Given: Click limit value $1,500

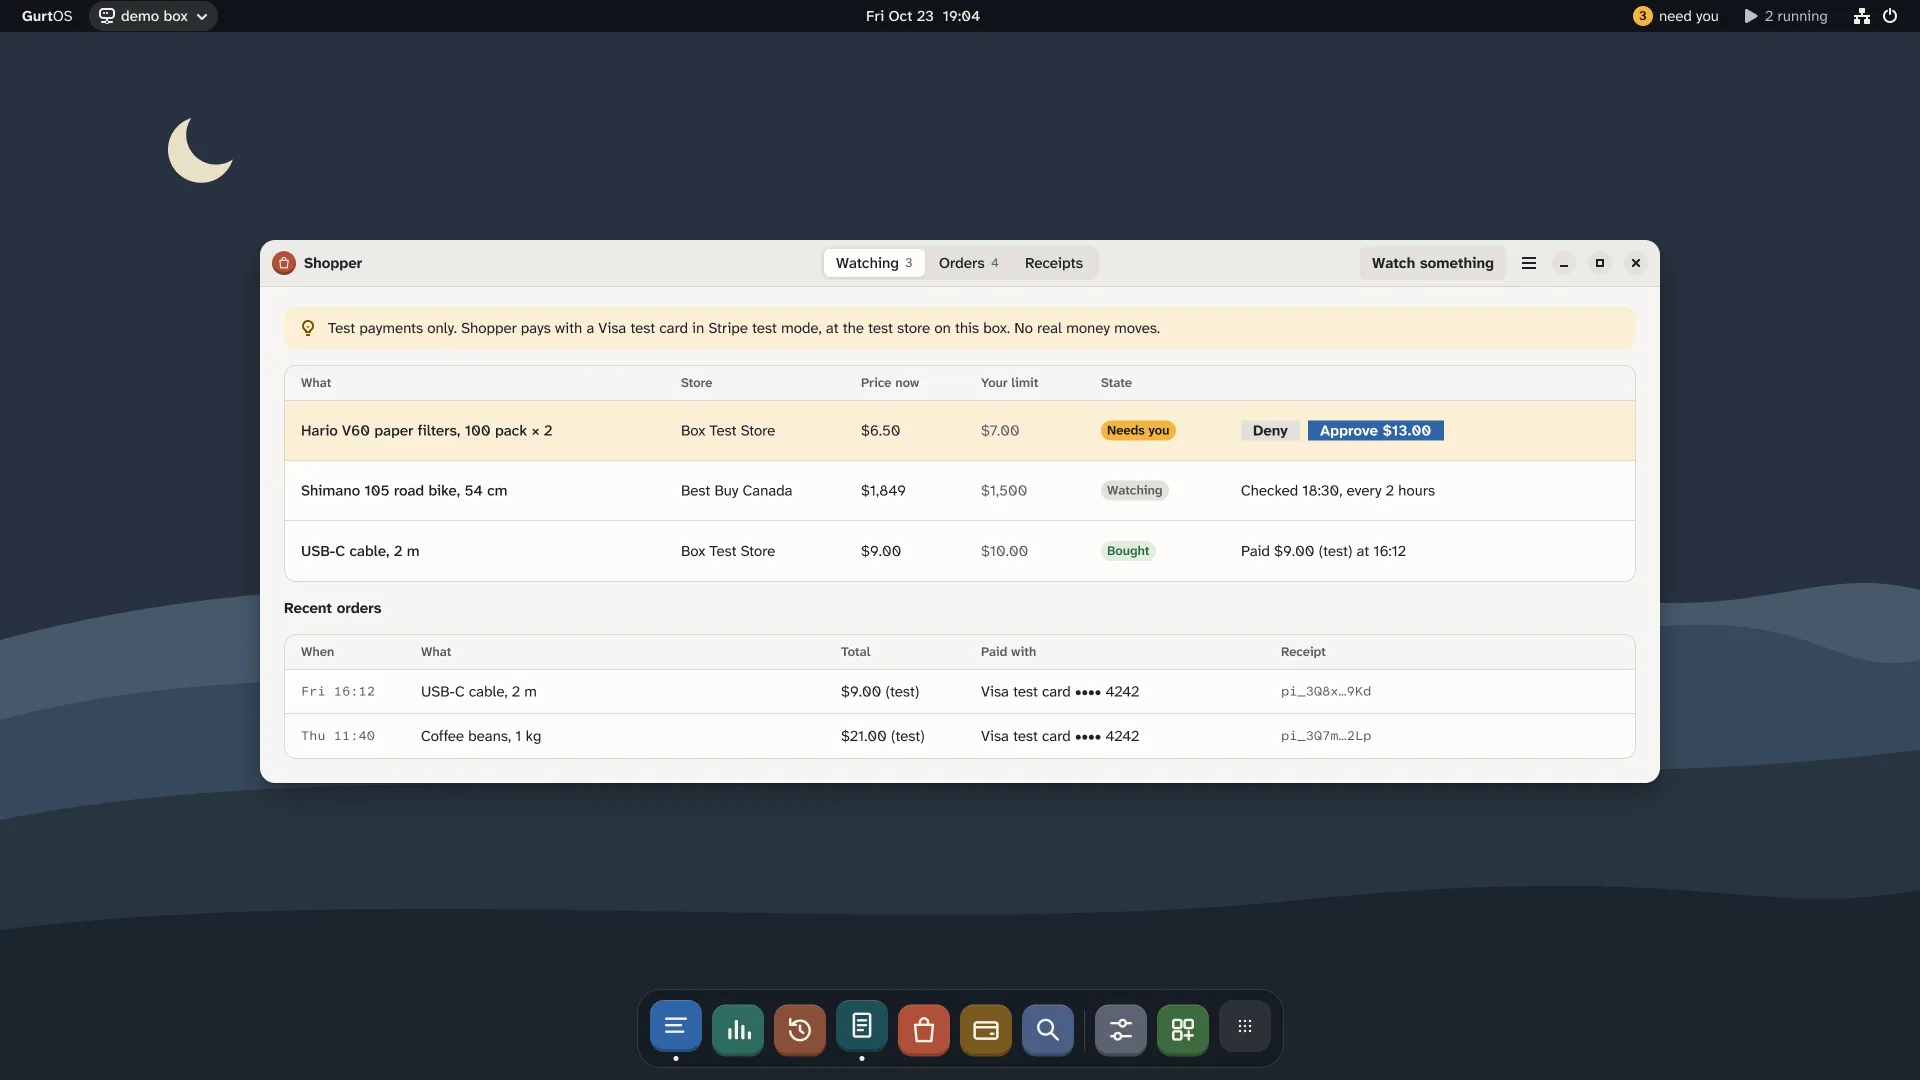Looking at the screenshot, I should (1004, 491).
